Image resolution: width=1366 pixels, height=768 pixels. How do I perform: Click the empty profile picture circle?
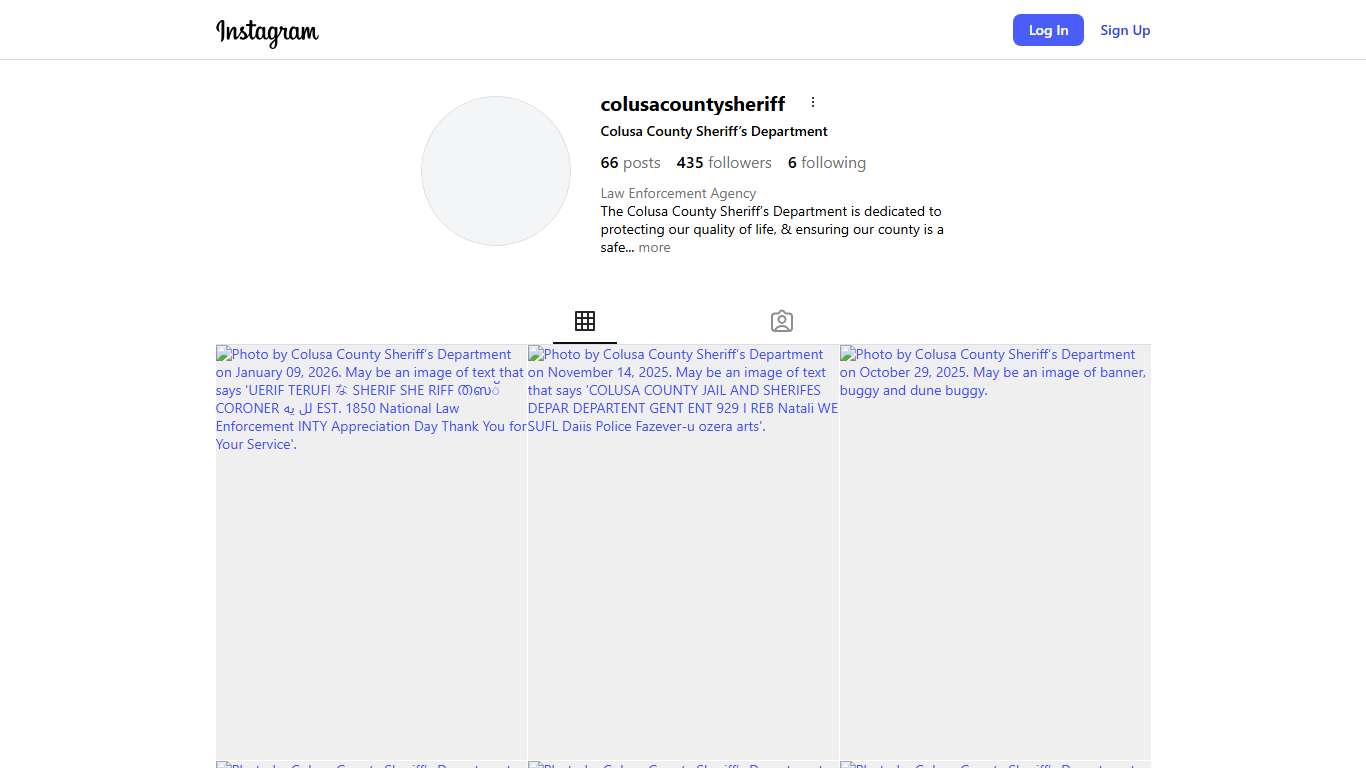point(496,171)
